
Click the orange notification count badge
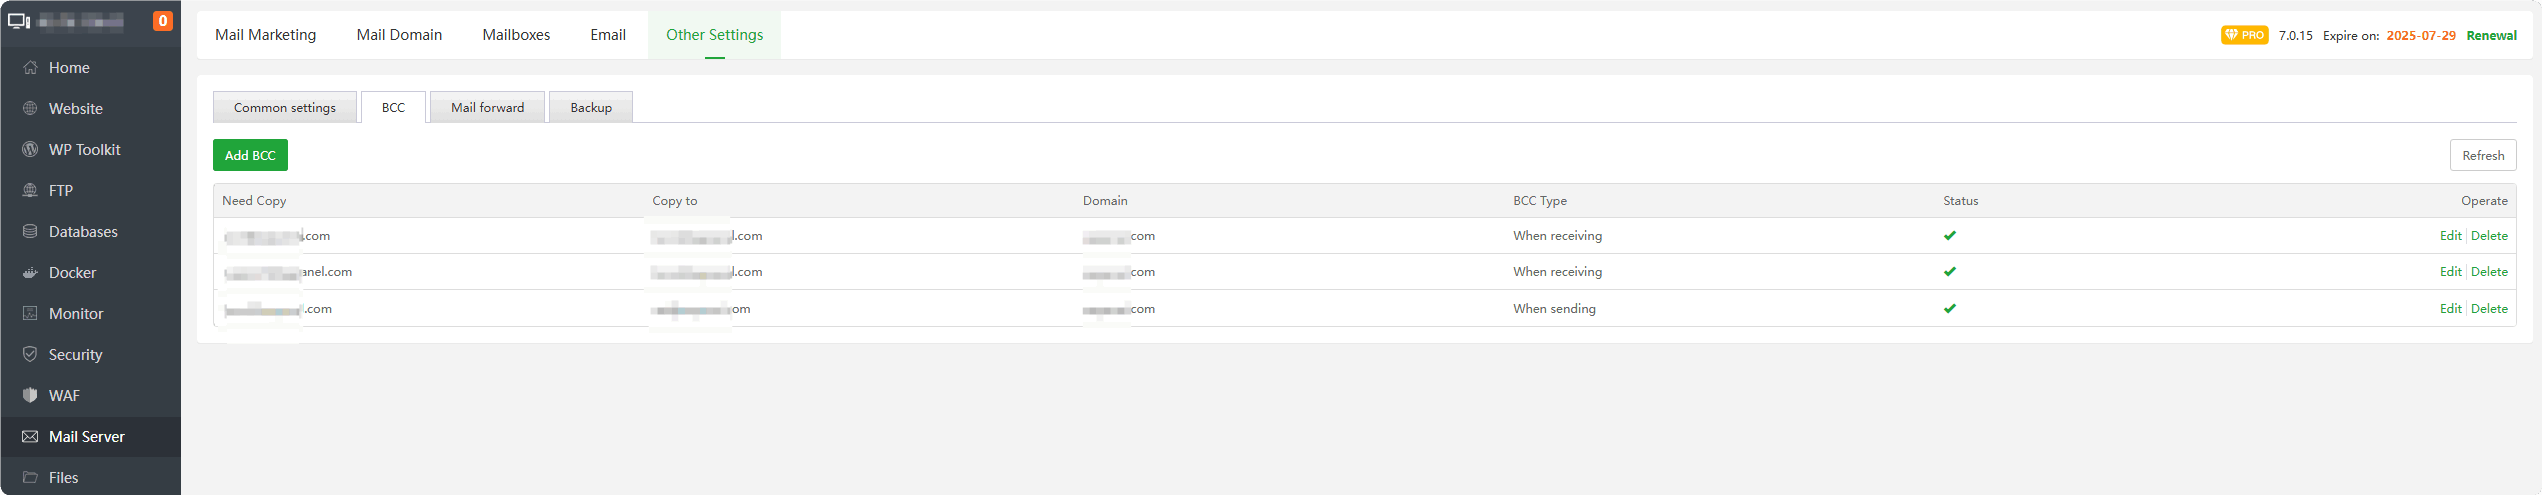coord(162,21)
